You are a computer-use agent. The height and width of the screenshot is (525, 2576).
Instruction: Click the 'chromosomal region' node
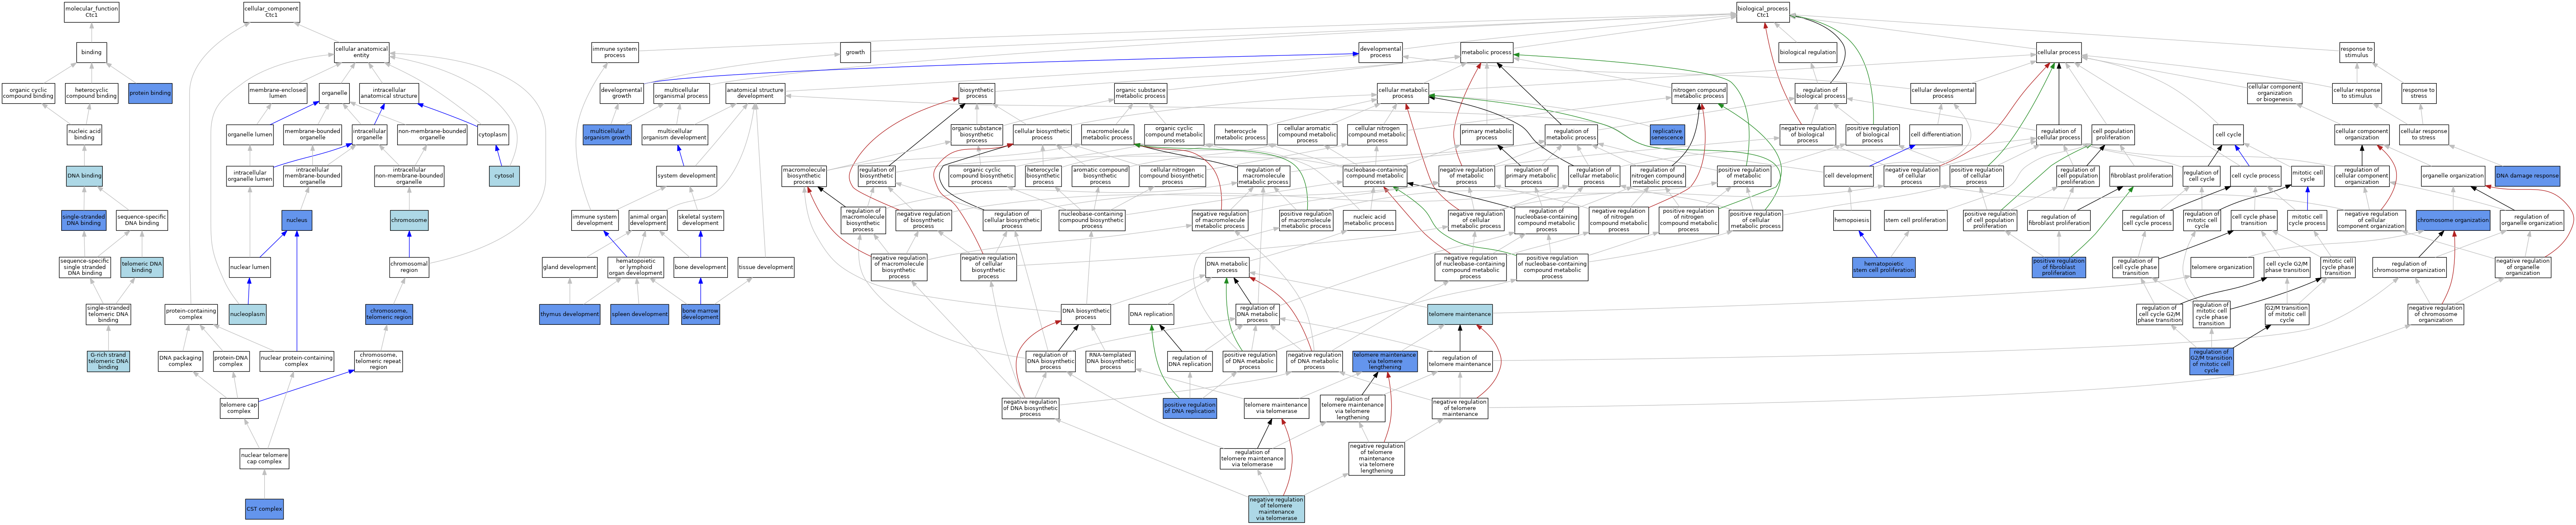point(409,267)
